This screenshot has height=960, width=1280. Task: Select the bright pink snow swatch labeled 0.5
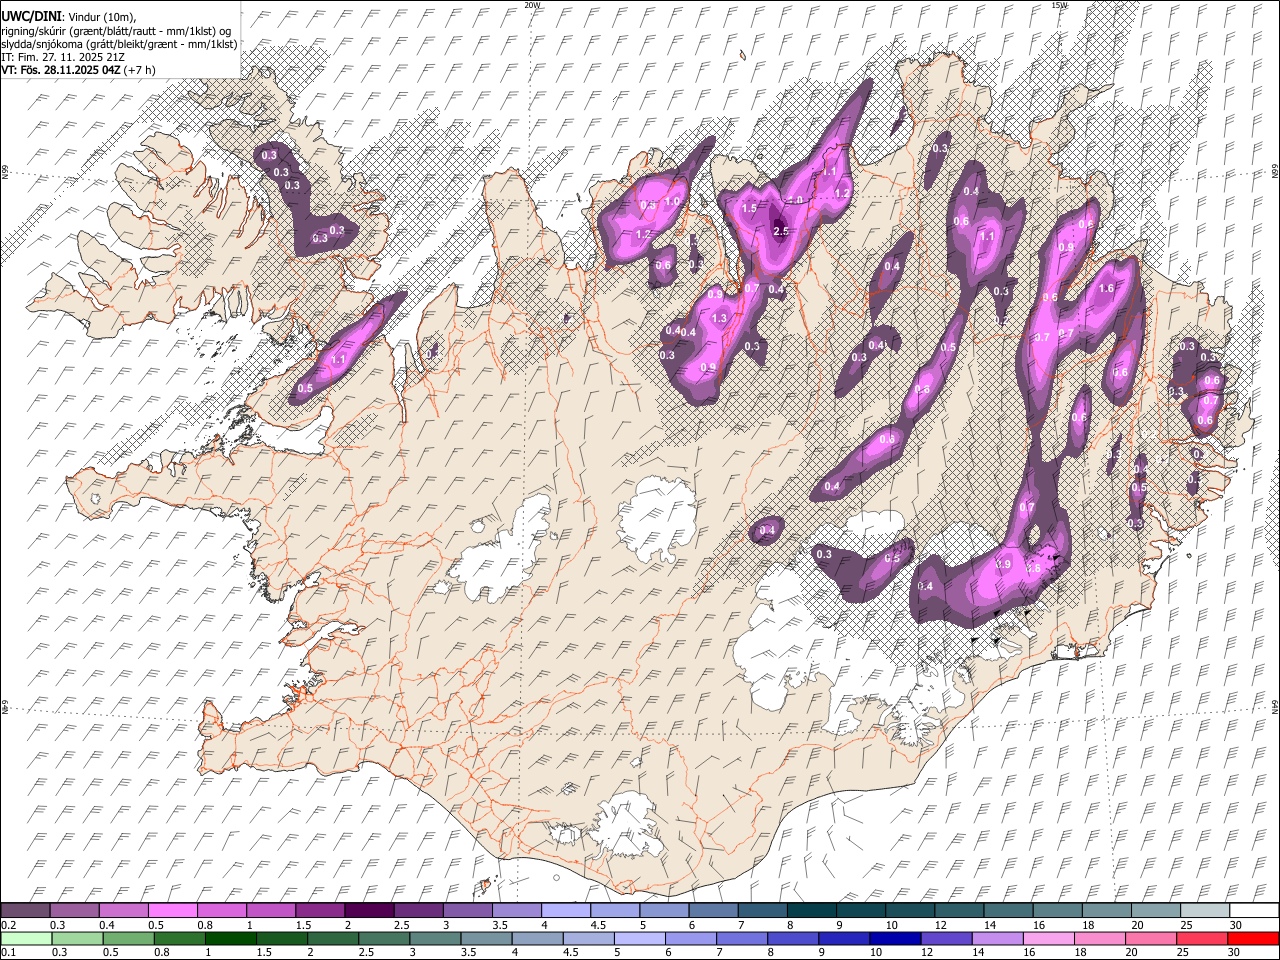click(173, 910)
